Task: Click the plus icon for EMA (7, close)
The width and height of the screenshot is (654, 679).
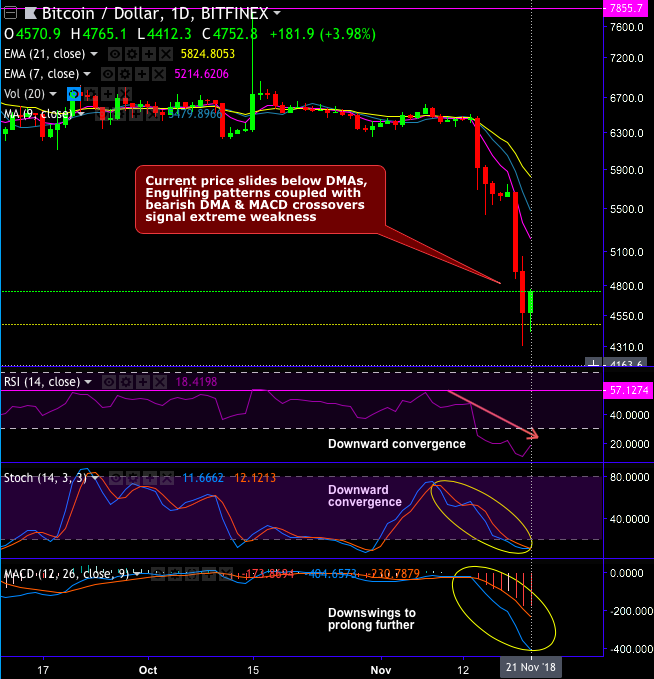Action: click(x=142, y=74)
